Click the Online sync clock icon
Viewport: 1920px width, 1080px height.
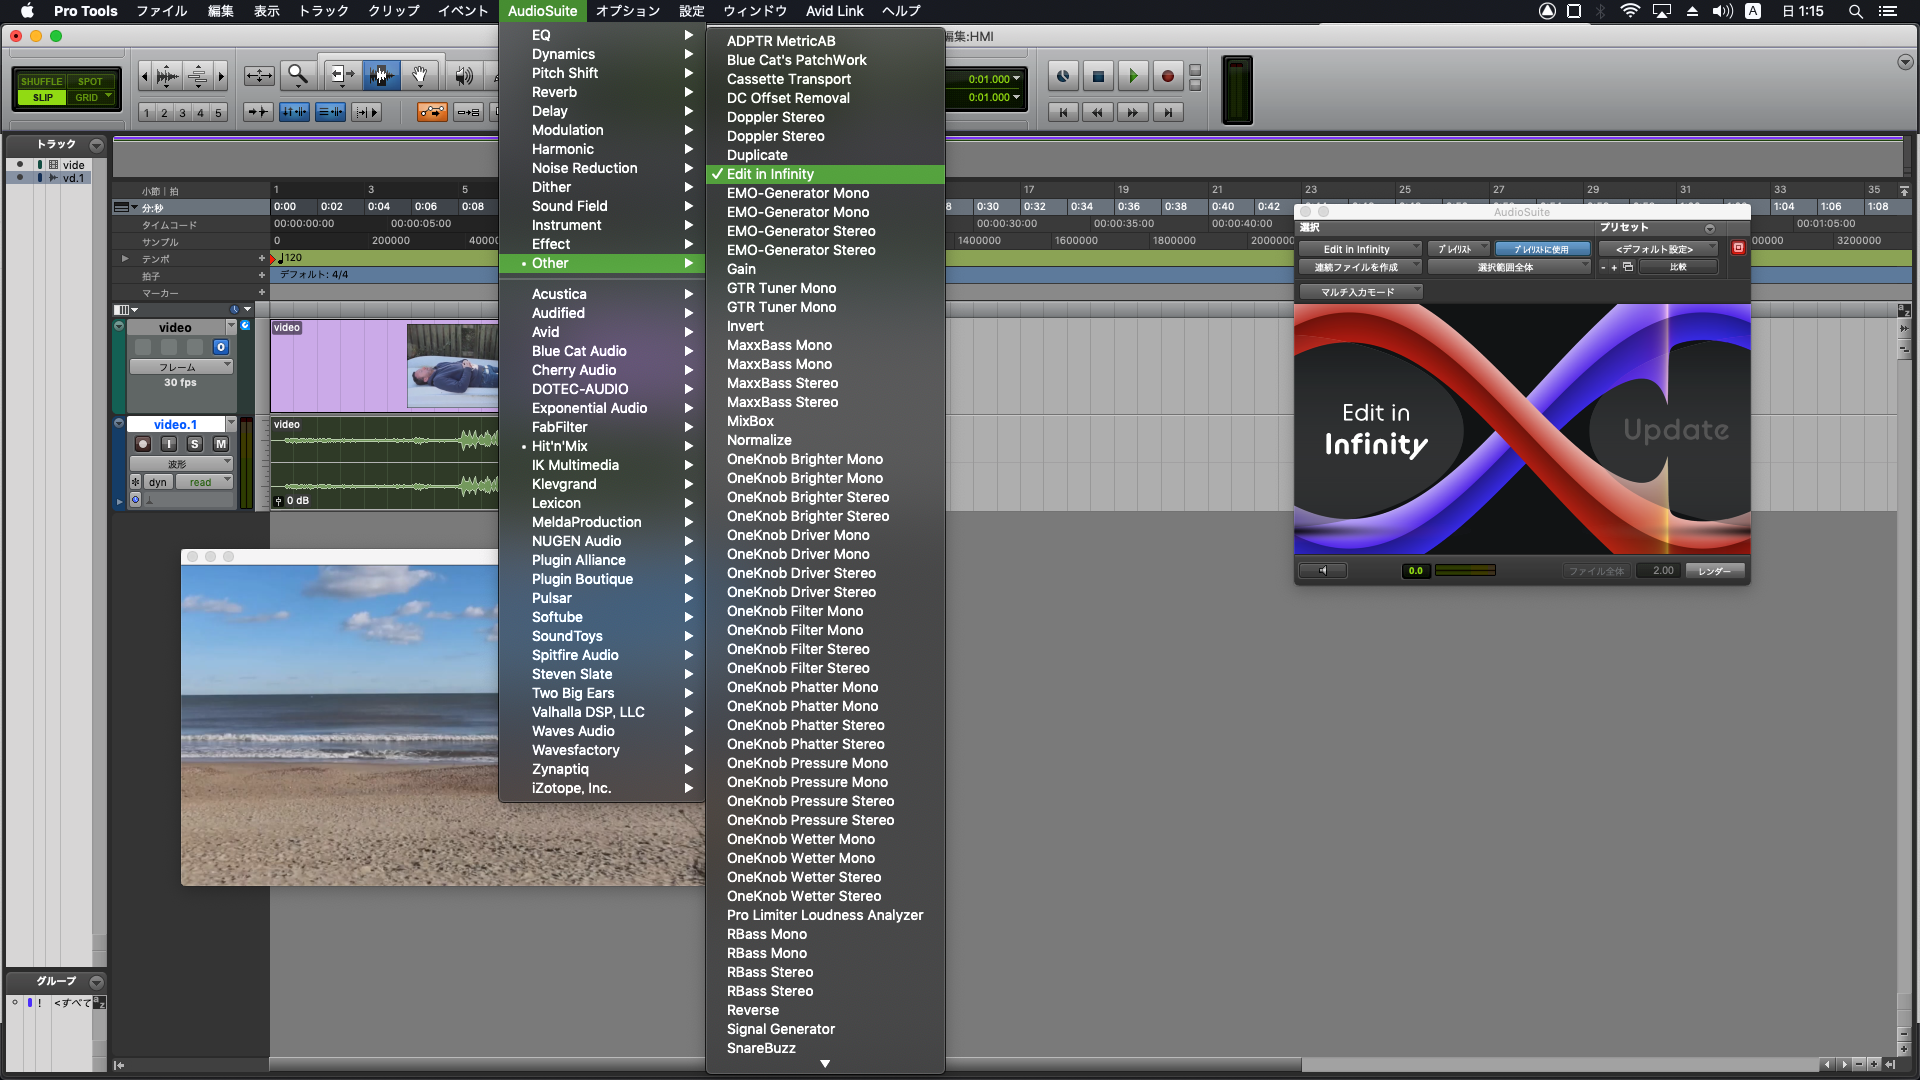(1063, 76)
